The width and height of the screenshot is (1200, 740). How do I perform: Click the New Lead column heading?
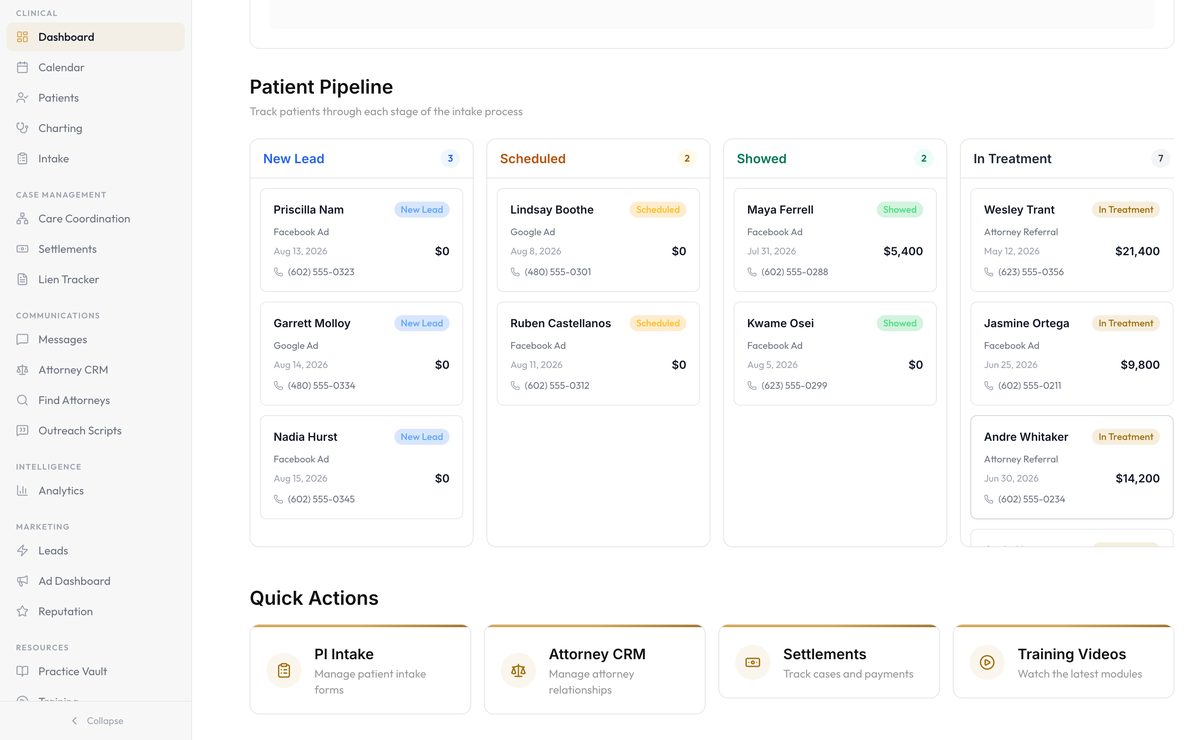point(294,159)
